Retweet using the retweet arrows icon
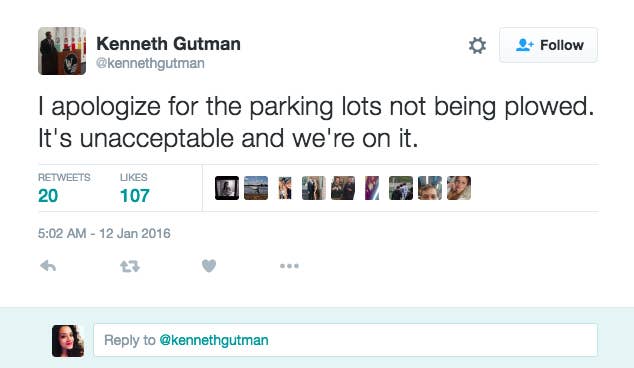The width and height of the screenshot is (634, 368). pos(130,266)
